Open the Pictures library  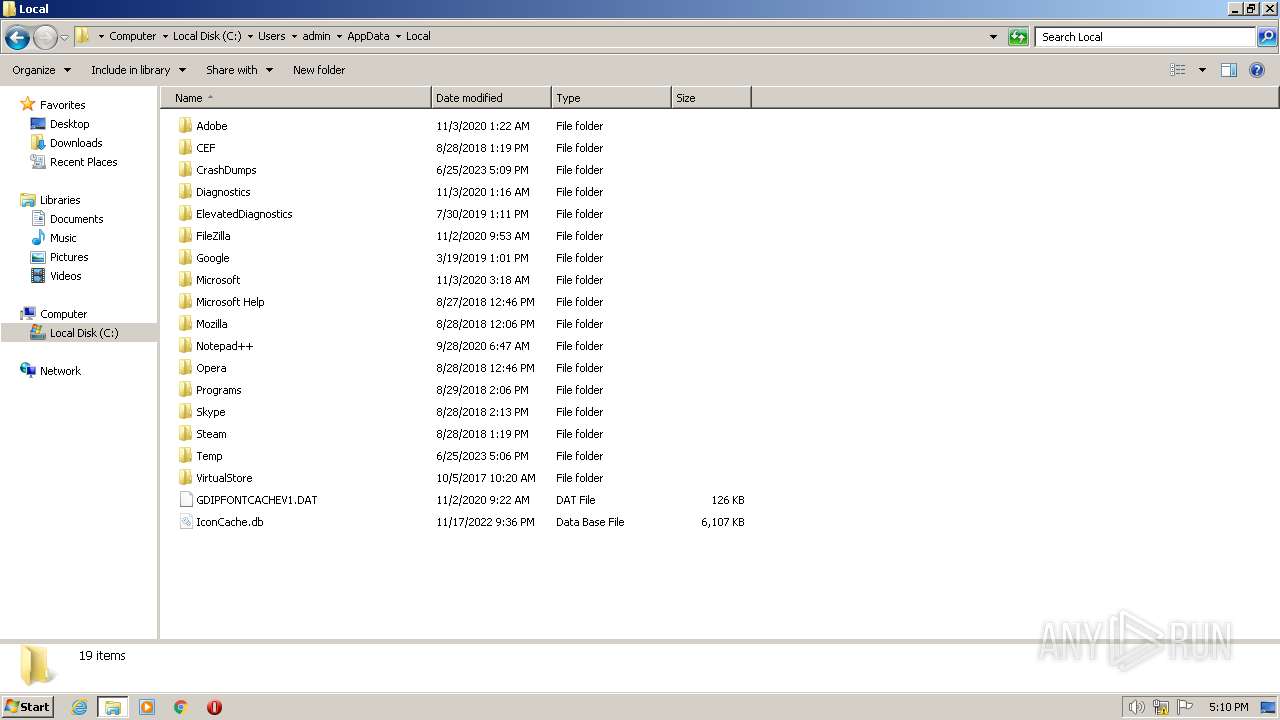click(69, 257)
